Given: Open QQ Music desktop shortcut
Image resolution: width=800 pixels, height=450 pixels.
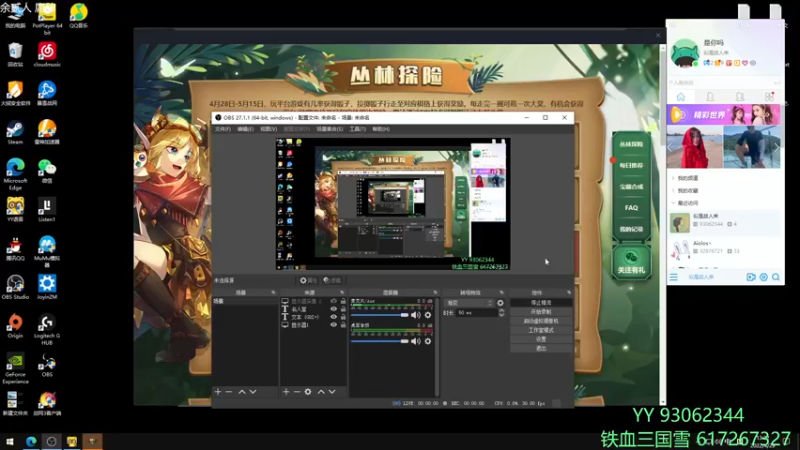Looking at the screenshot, I should (x=79, y=15).
